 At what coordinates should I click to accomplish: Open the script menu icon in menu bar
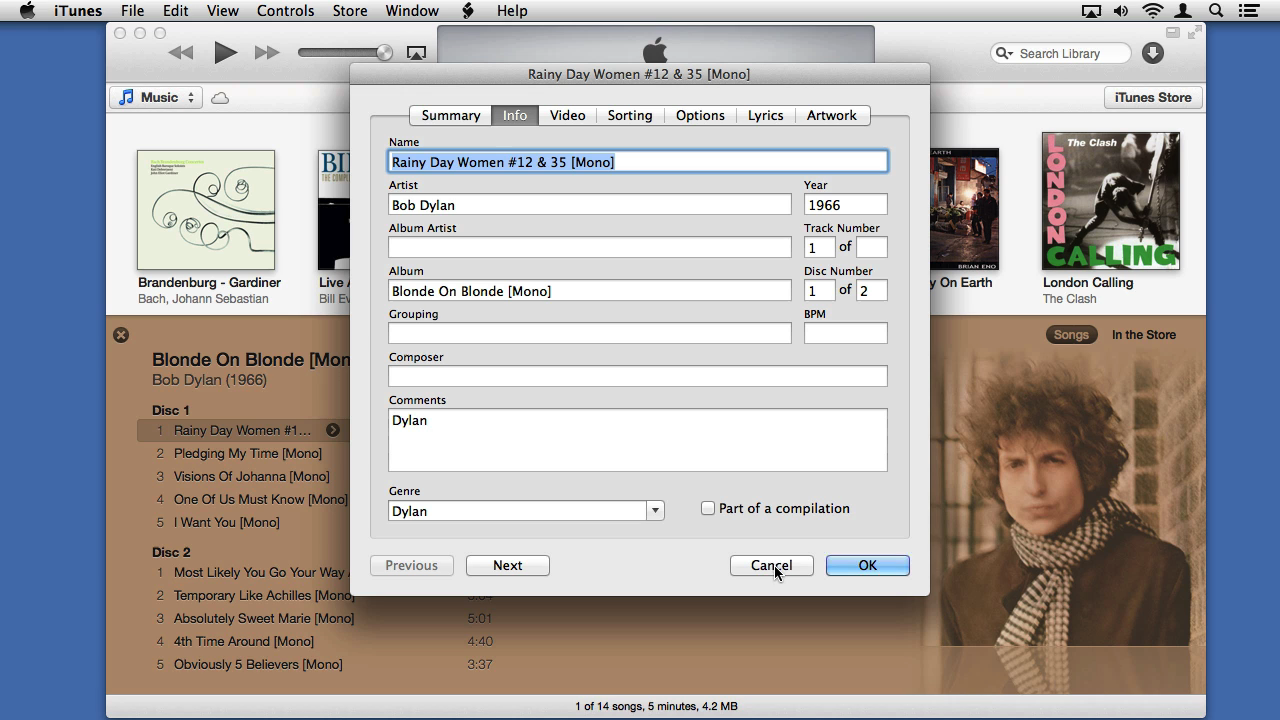click(x=468, y=11)
